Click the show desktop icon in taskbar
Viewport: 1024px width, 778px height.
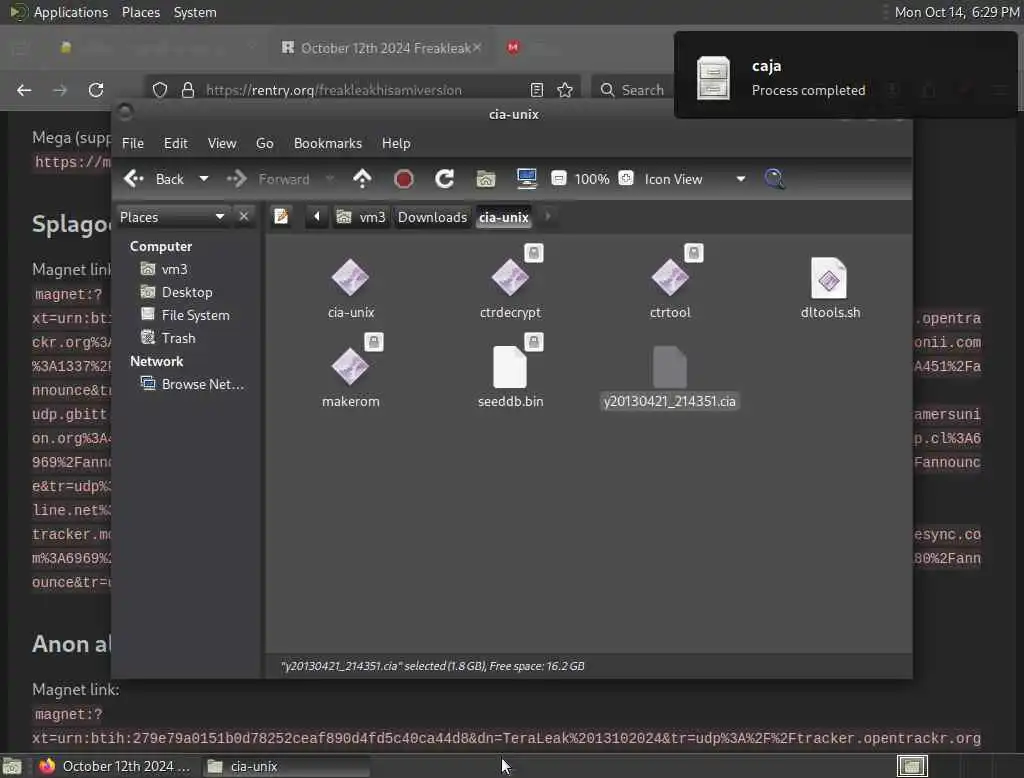(x=12, y=766)
